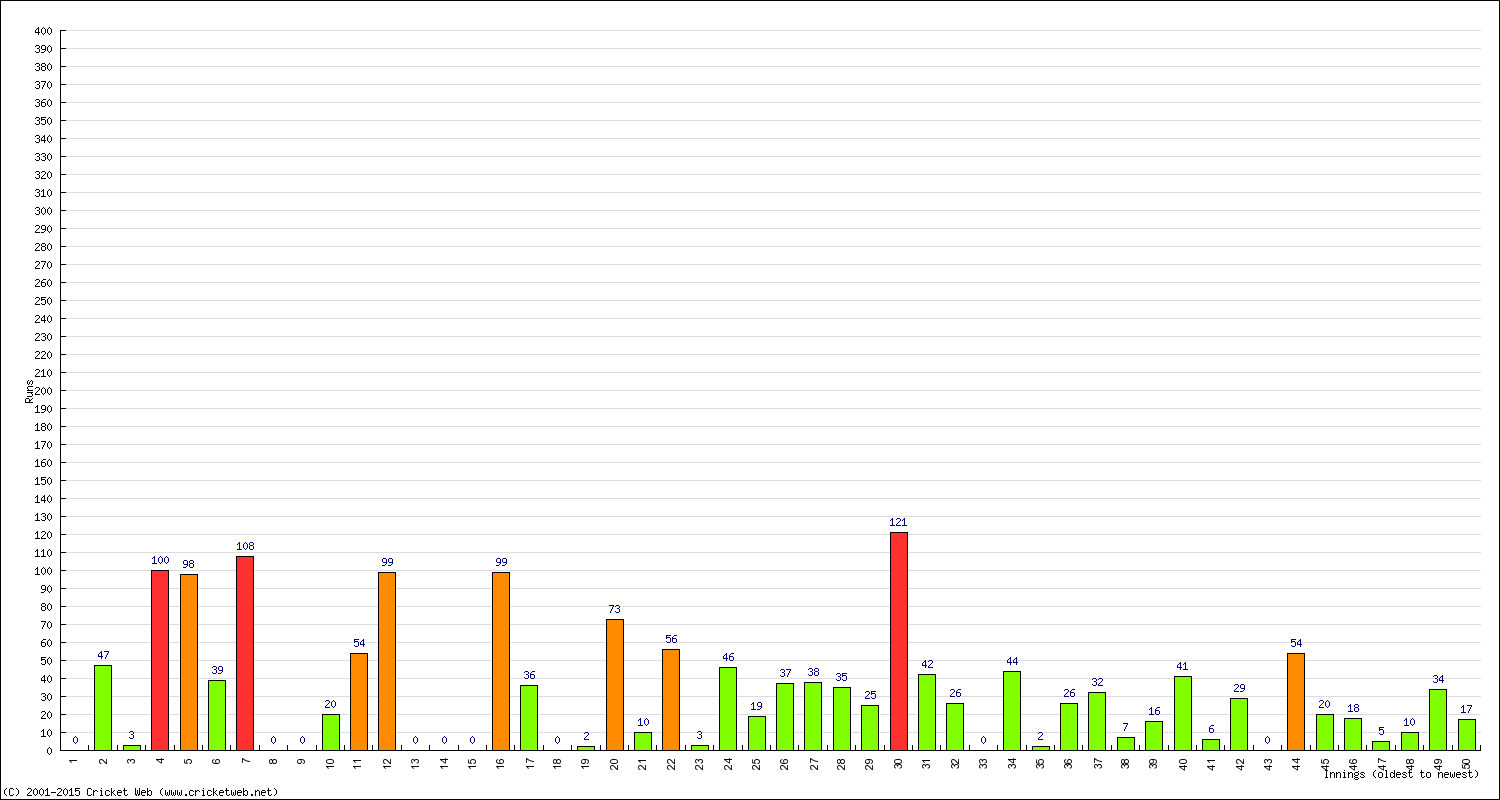Image resolution: width=1500 pixels, height=800 pixels.
Task: Click the green 46-run bar at innings 24
Action: pos(728,709)
